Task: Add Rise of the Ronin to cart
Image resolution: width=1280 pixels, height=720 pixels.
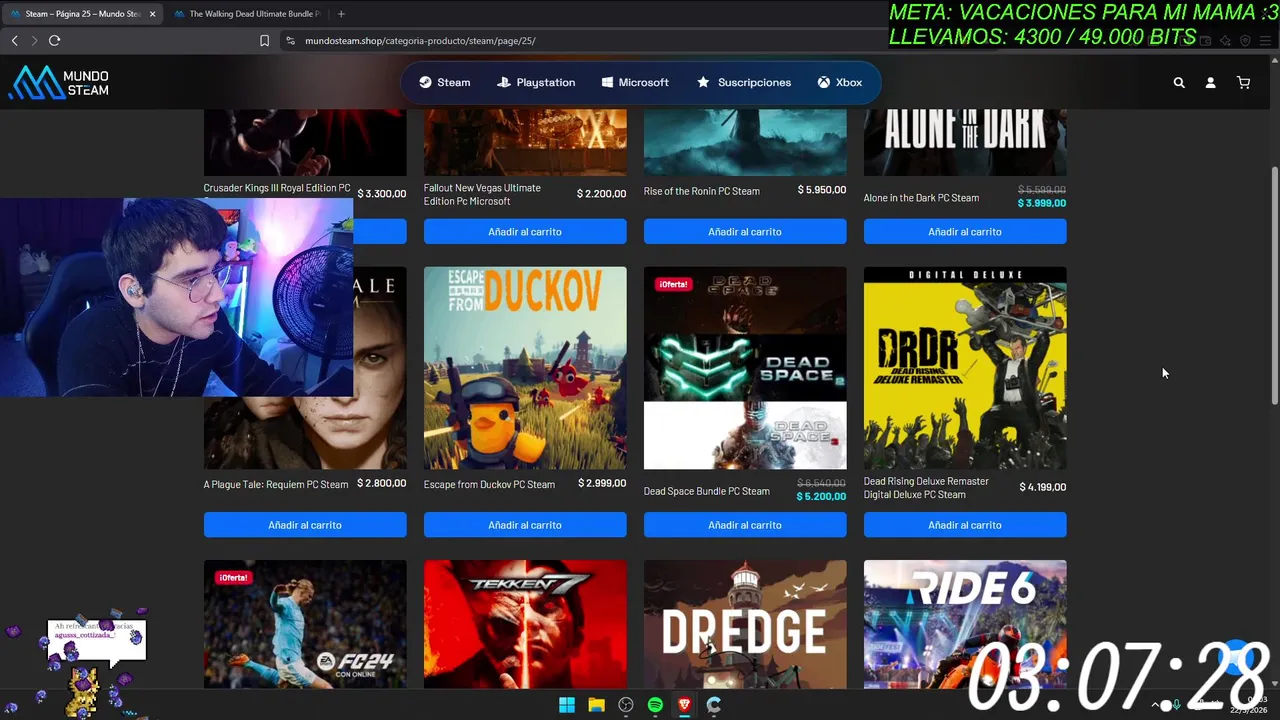Action: coord(745,232)
